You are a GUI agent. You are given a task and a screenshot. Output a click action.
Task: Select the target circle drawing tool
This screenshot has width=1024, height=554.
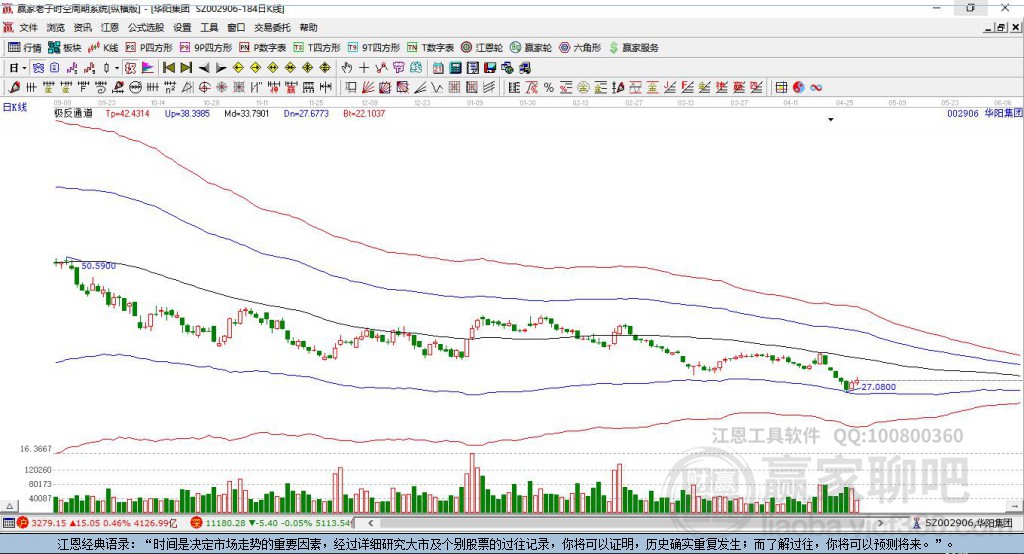pos(204,88)
